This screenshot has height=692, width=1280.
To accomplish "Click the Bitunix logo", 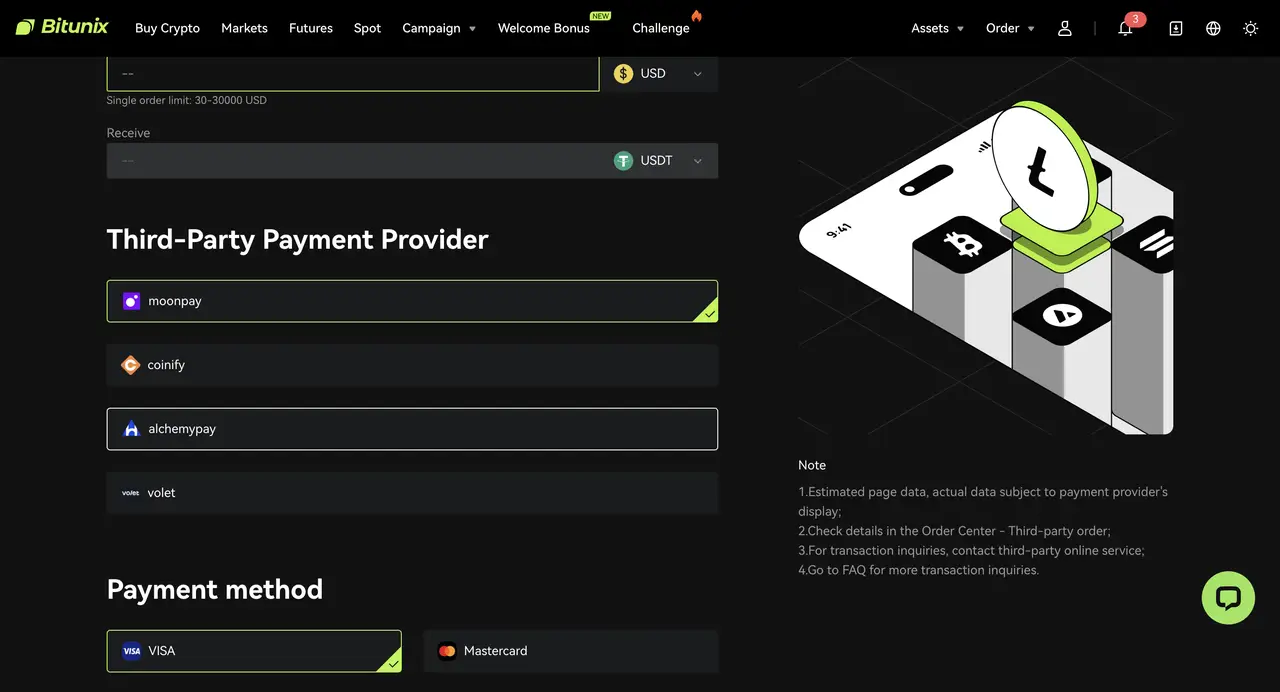I will tap(62, 27).
